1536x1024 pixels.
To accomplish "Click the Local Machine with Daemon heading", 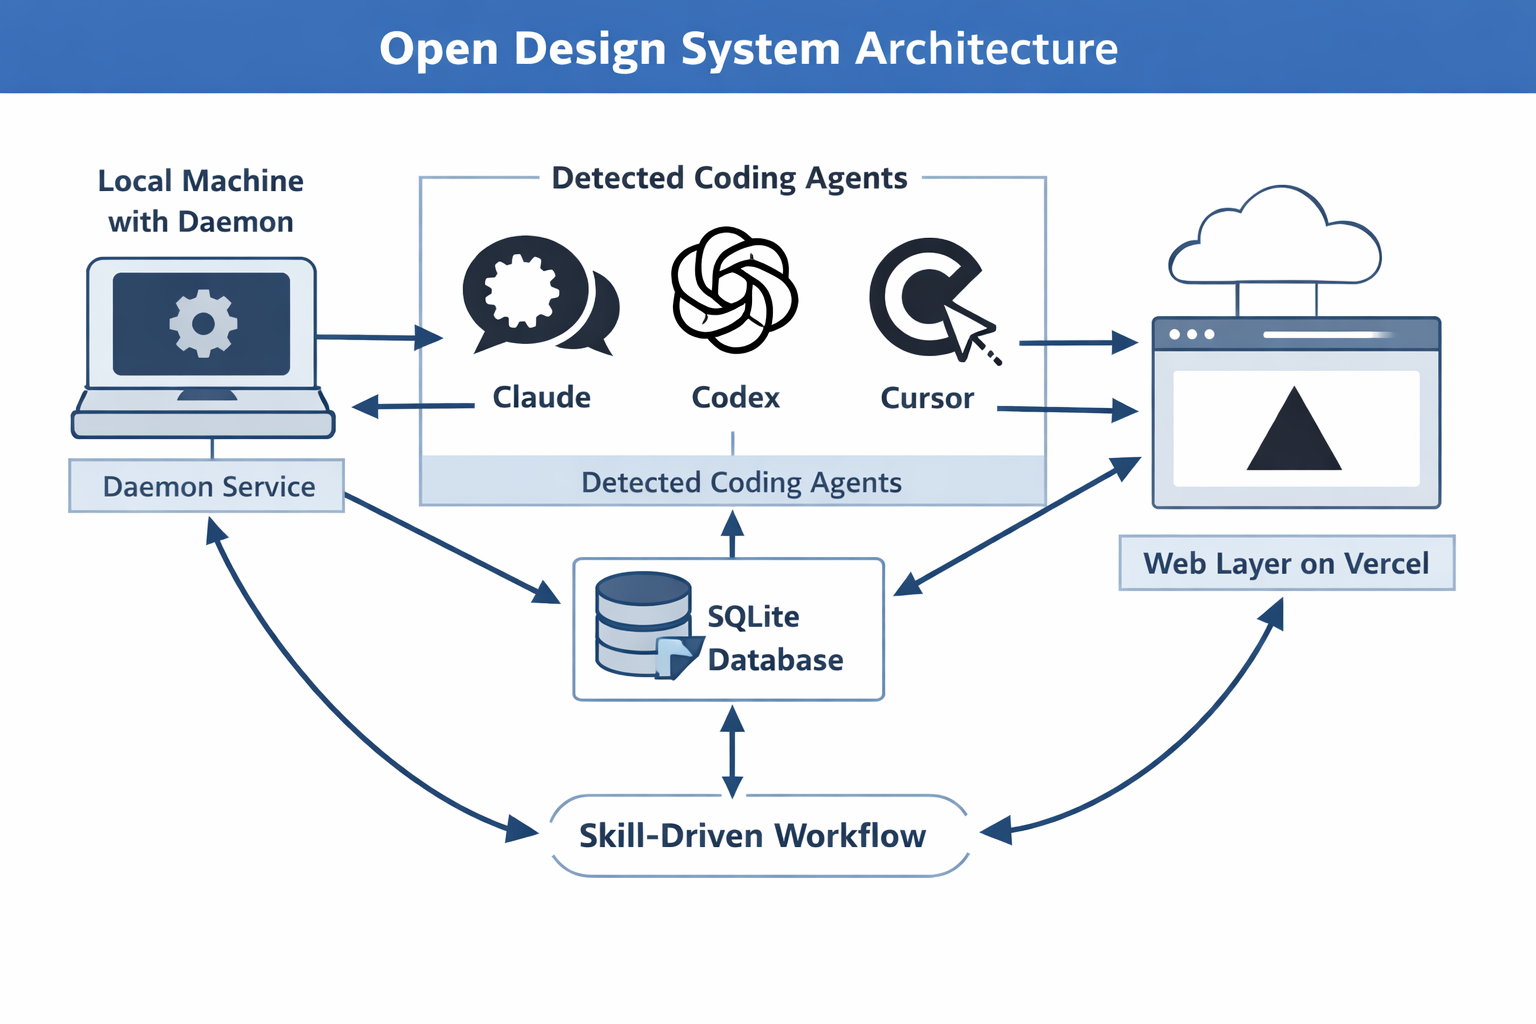I will (x=201, y=201).
